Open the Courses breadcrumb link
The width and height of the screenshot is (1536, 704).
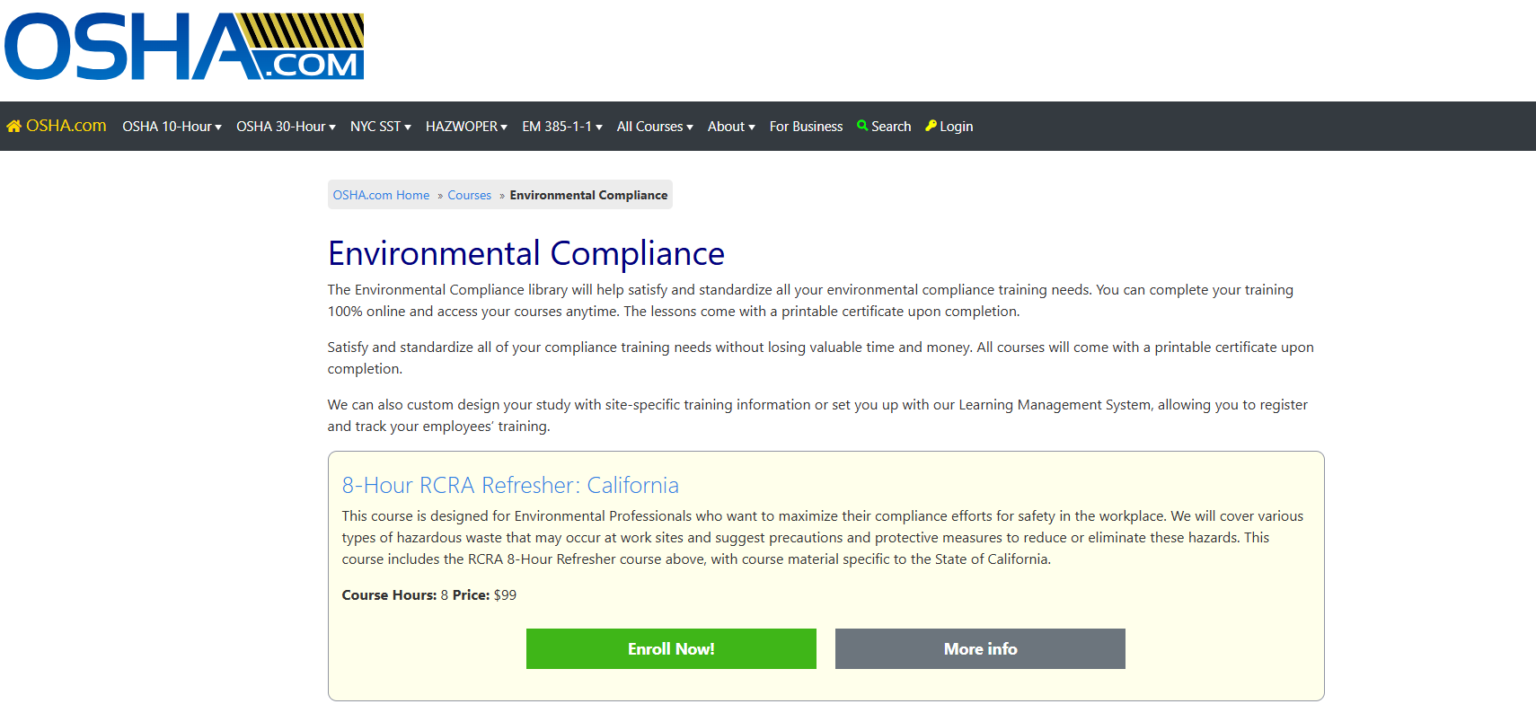(469, 194)
